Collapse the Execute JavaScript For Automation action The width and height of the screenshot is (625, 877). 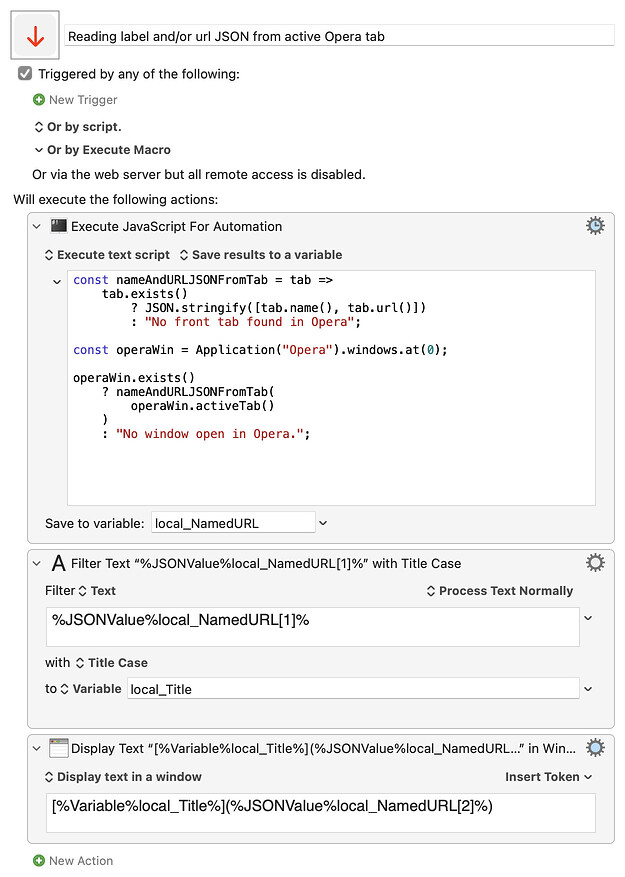pos(38,226)
